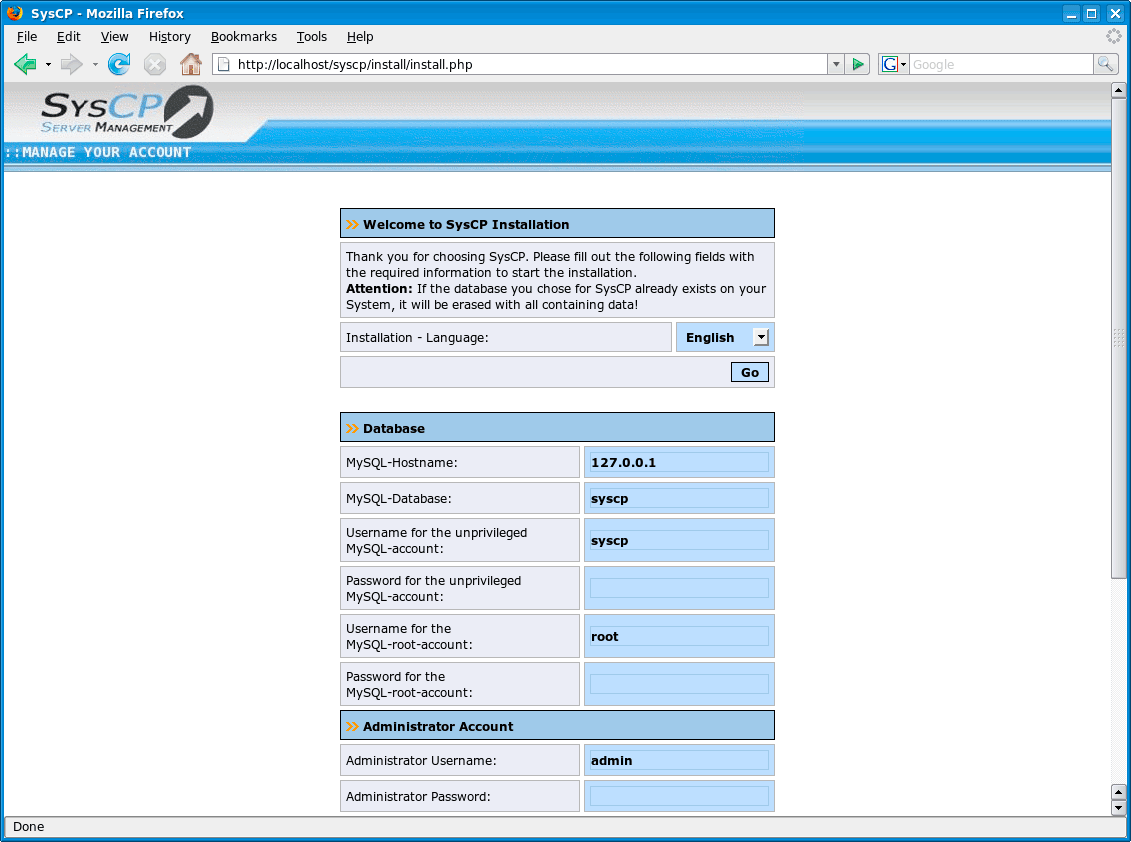Open the Bookmarks menu
Image resolution: width=1131 pixels, height=842 pixels.
coord(244,37)
